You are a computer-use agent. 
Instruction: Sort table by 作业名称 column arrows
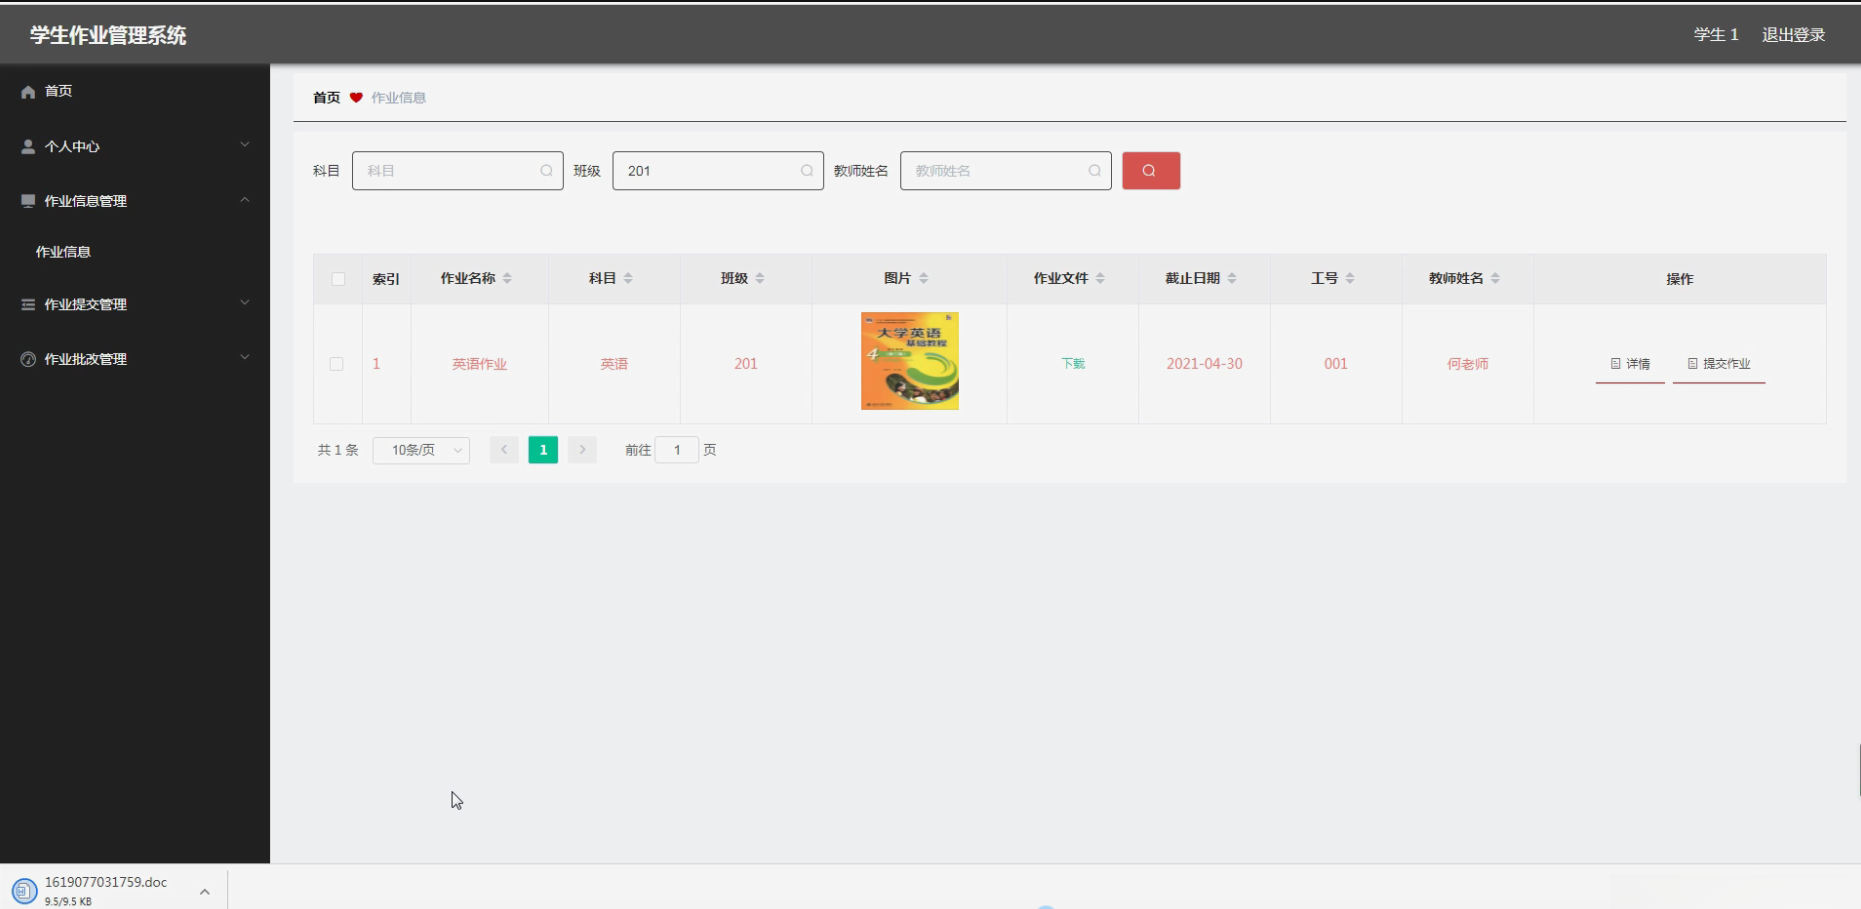coord(507,278)
